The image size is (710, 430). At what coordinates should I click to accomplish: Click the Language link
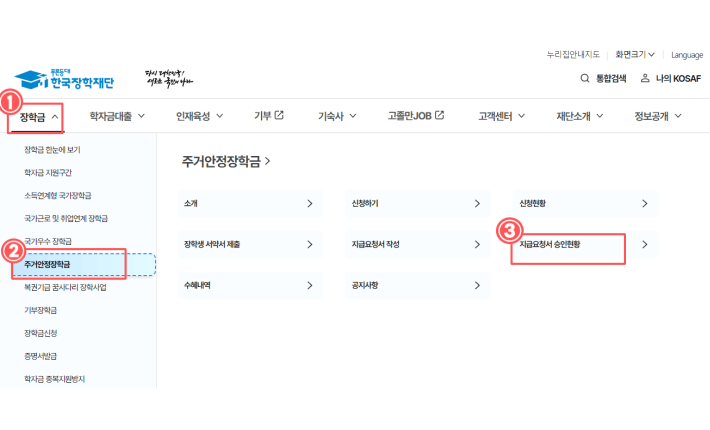pos(687,55)
